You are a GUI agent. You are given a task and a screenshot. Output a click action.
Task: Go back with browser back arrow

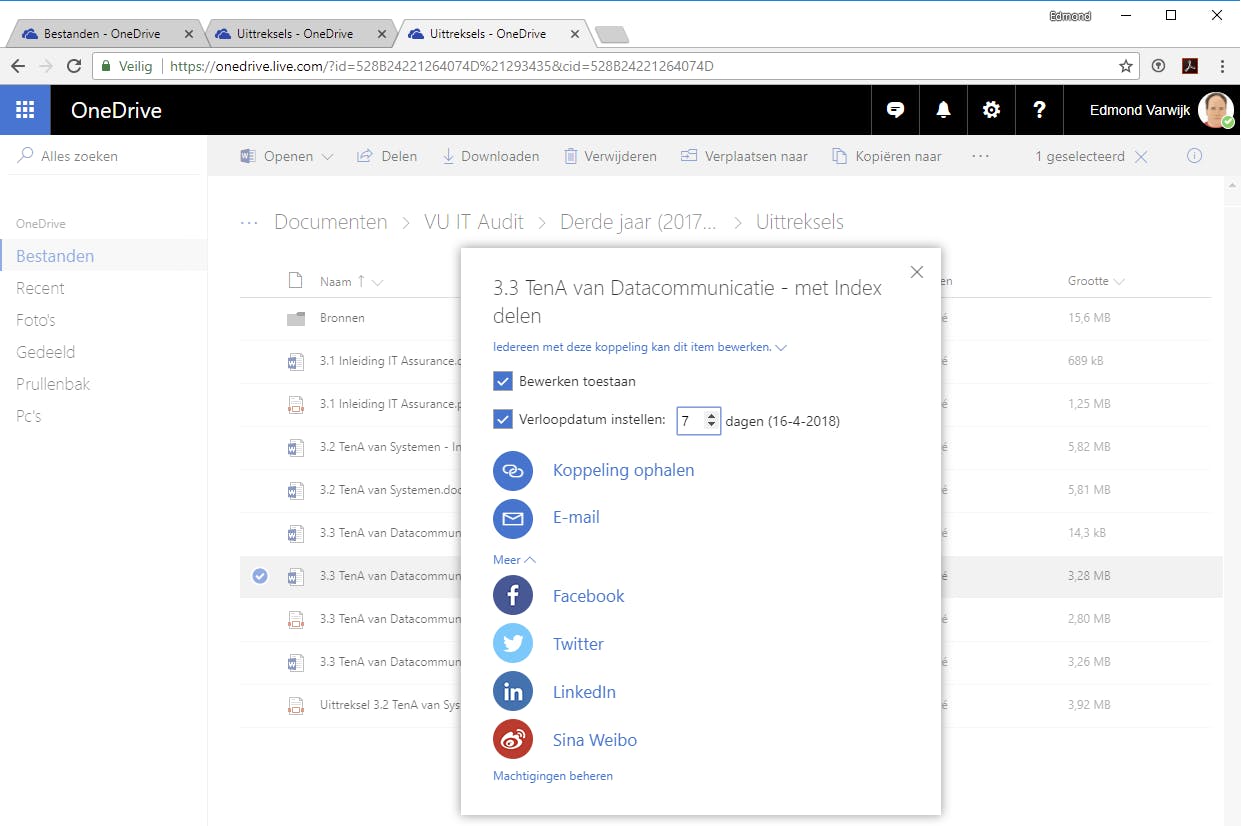click(x=18, y=66)
